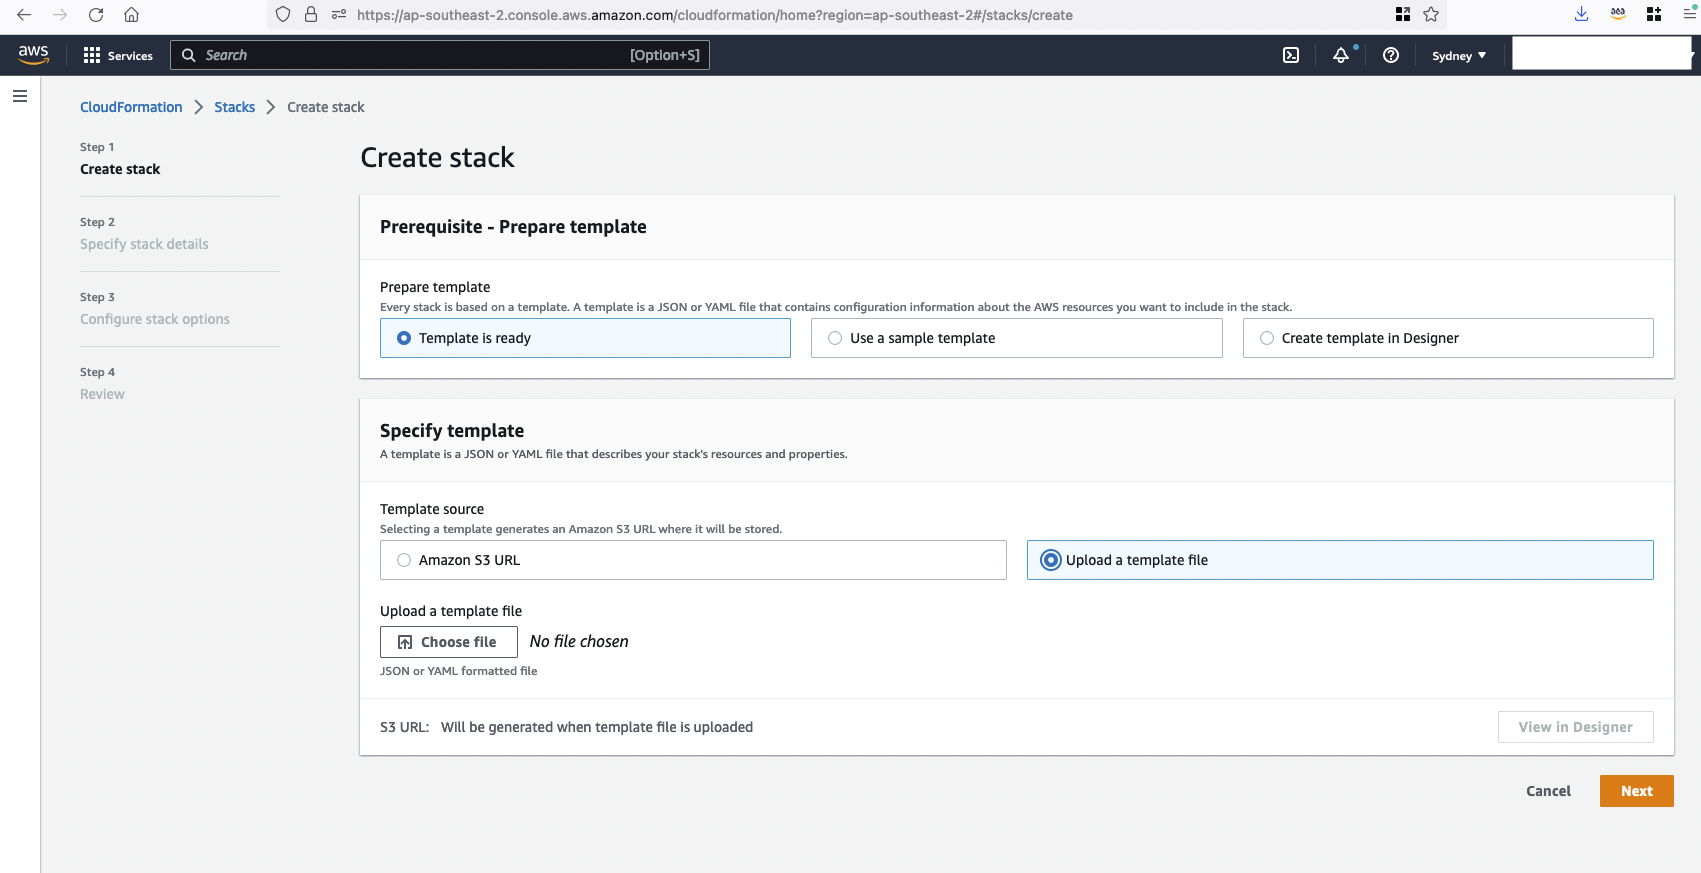Choose Amazon S3 URL as template source
The image size is (1701, 873).
pyautogui.click(x=693, y=560)
